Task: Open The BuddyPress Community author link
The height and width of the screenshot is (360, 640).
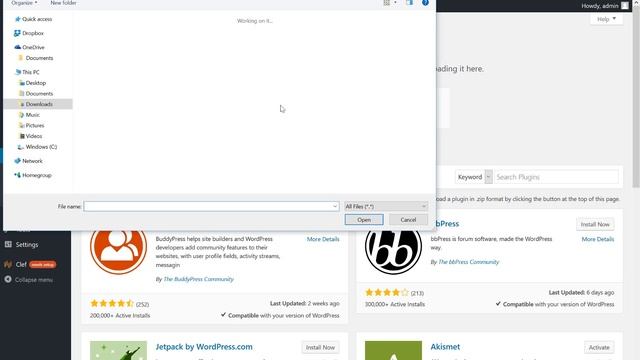Action: coord(198,279)
